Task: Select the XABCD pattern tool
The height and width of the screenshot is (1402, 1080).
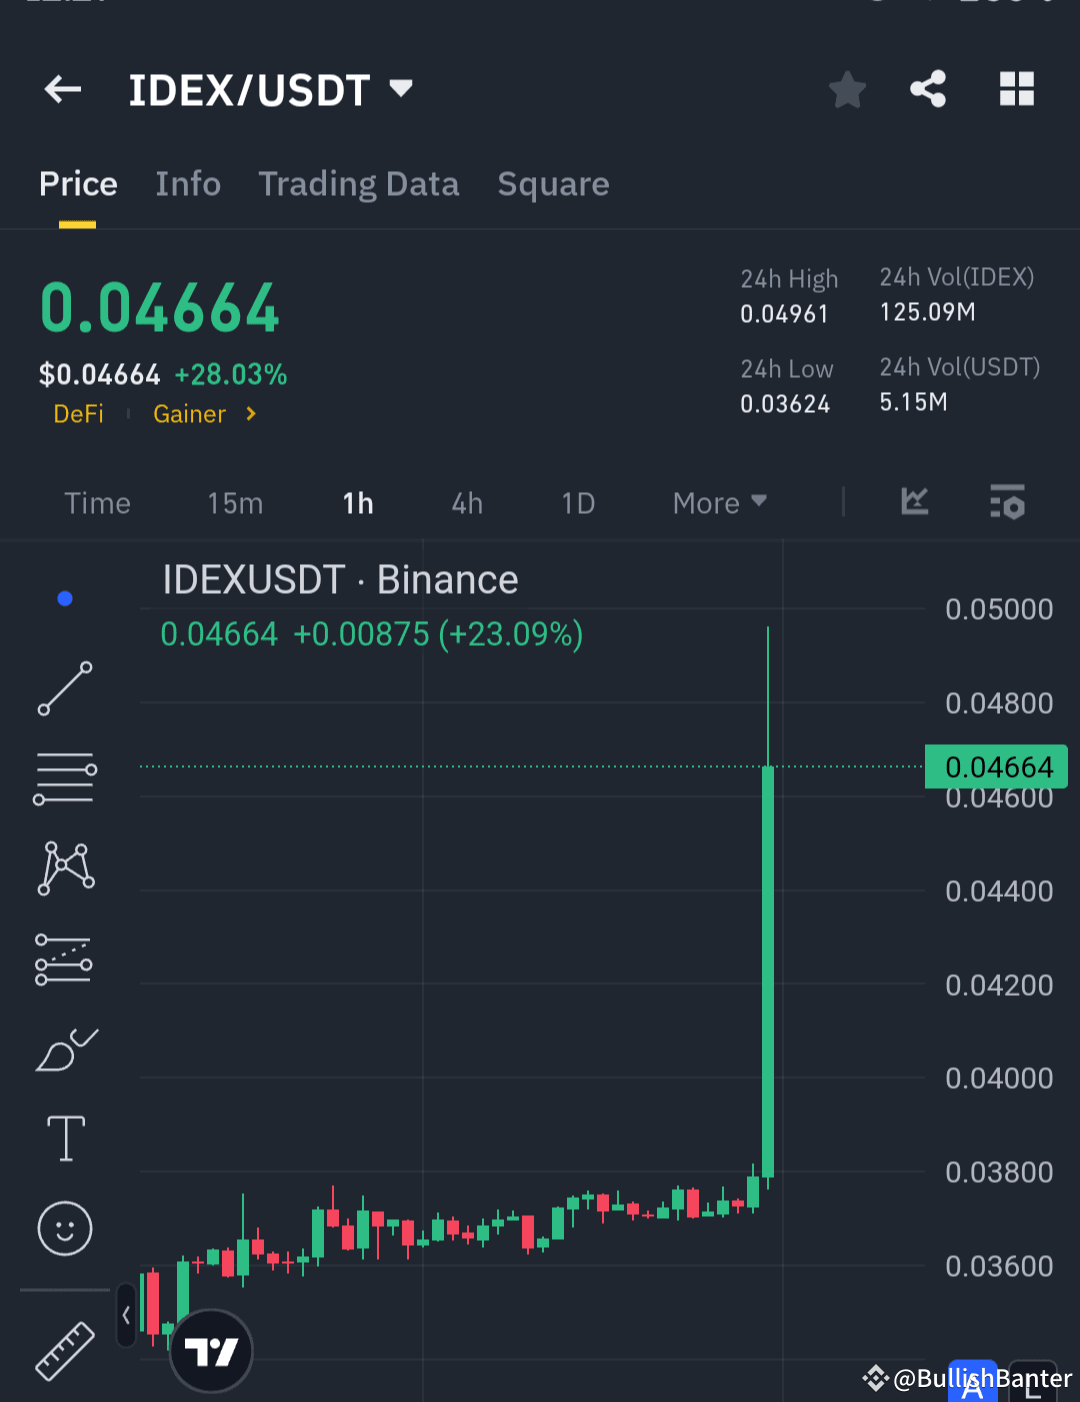Action: [x=65, y=867]
